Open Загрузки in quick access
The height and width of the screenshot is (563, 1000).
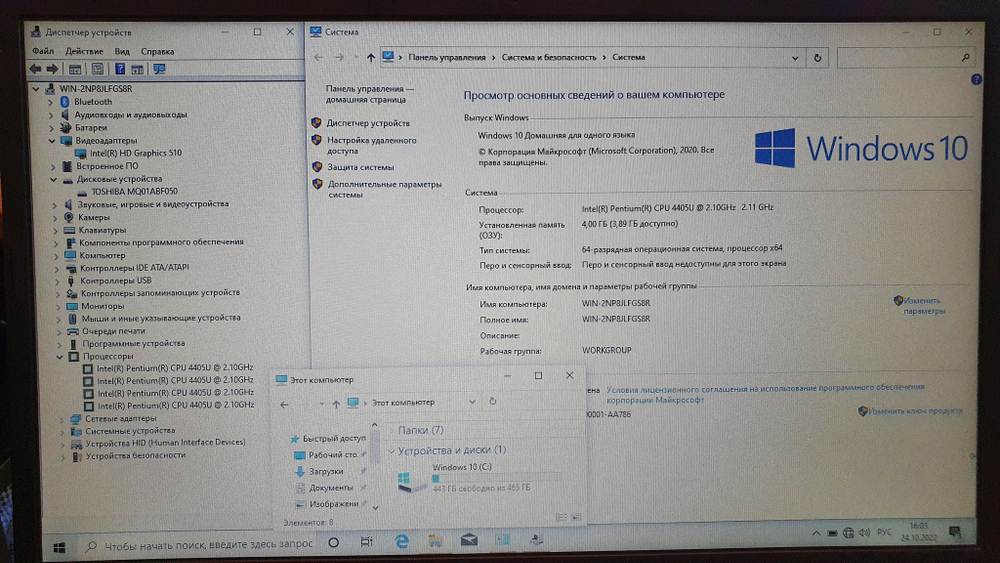tap(326, 472)
